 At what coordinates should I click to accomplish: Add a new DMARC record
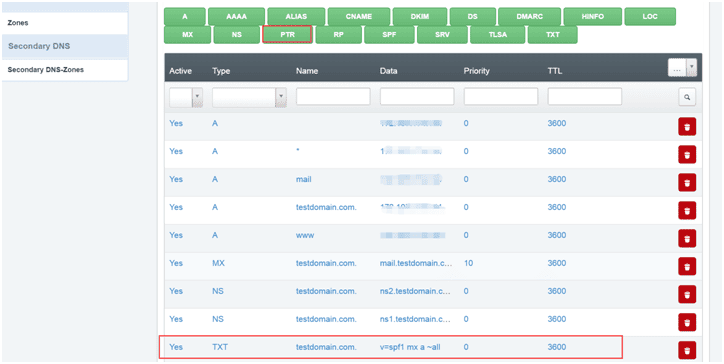click(529, 17)
